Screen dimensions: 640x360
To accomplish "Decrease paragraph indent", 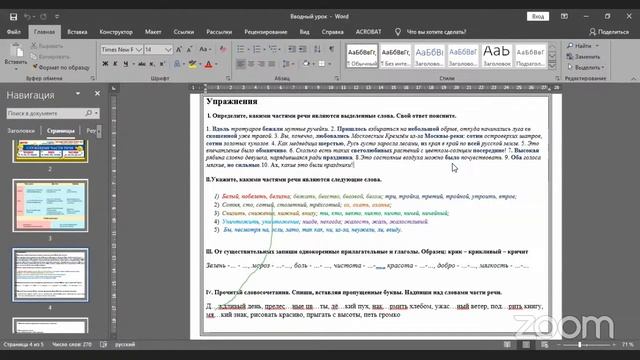I will [292, 49].
